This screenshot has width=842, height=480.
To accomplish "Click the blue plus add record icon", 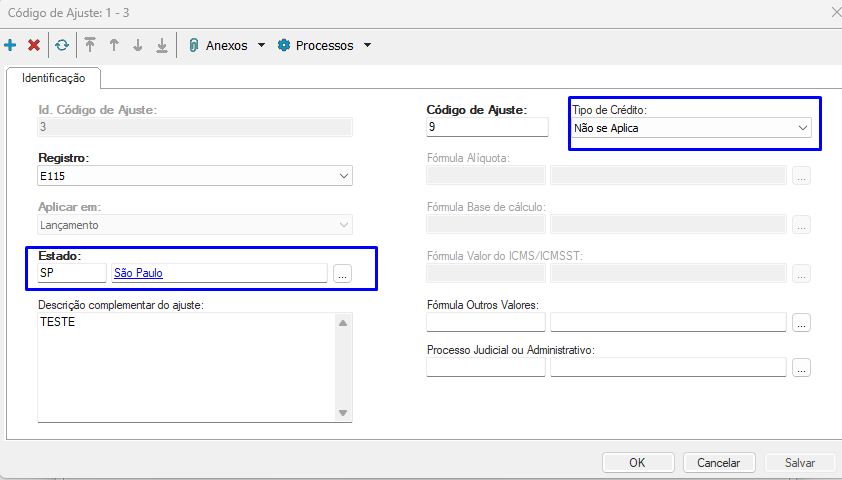I will pyautogui.click(x=11, y=45).
